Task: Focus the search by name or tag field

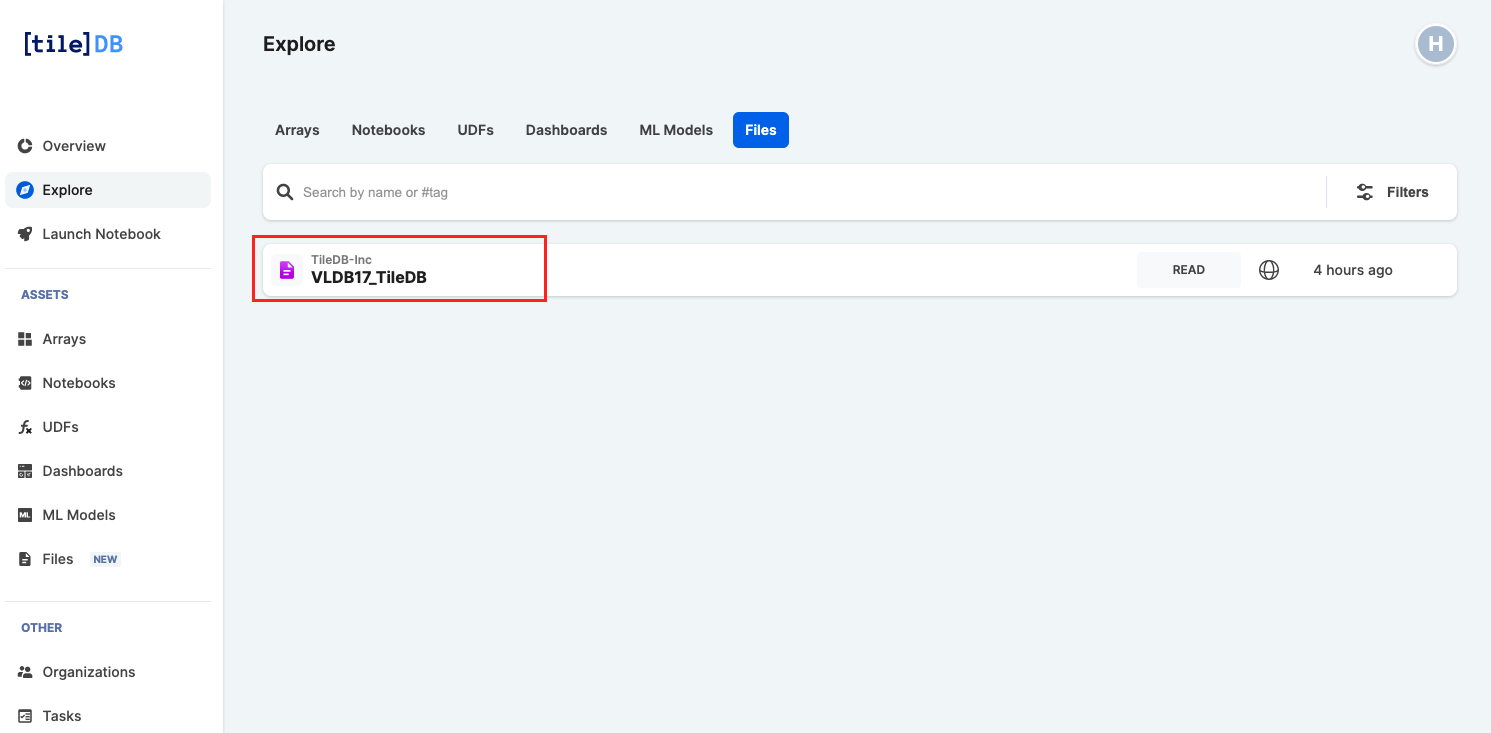Action: pyautogui.click(x=800, y=192)
